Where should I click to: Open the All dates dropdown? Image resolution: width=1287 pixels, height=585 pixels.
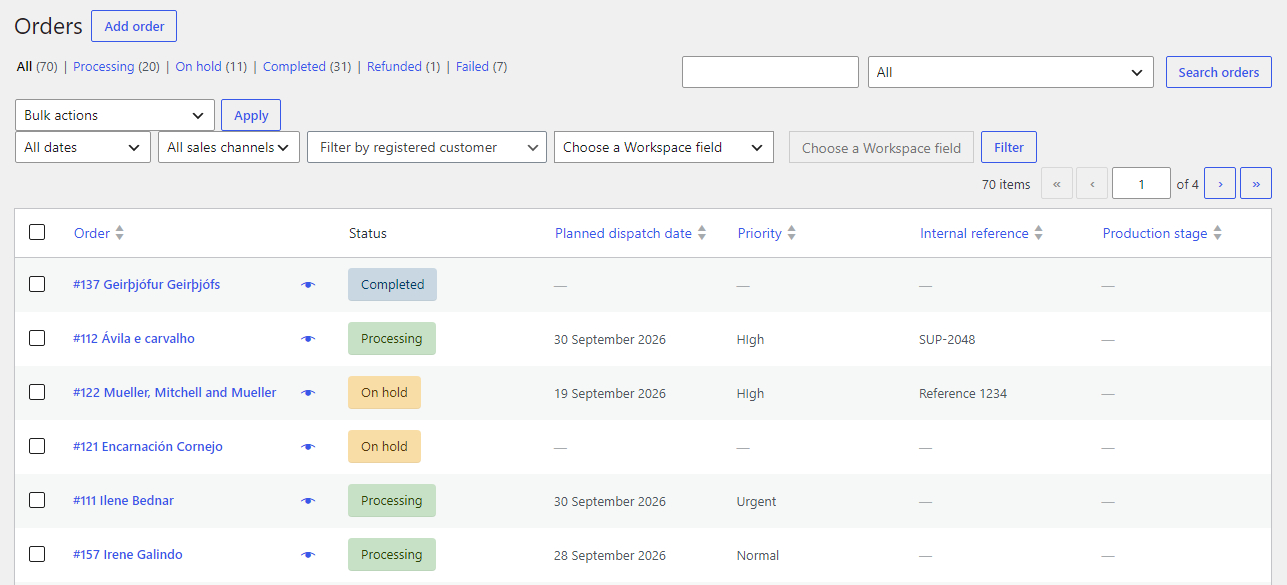83,147
